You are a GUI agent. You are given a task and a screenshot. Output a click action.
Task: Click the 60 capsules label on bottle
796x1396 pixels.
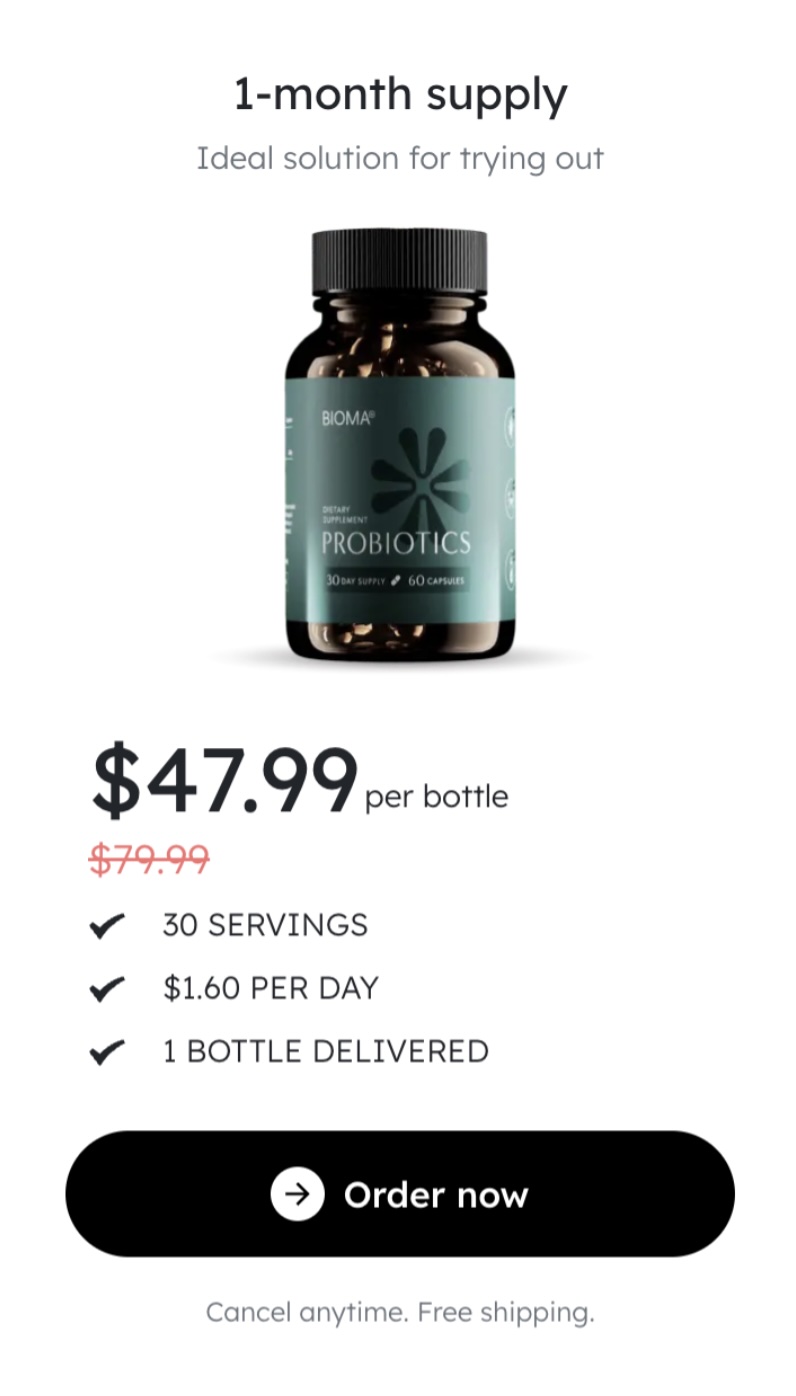436,580
